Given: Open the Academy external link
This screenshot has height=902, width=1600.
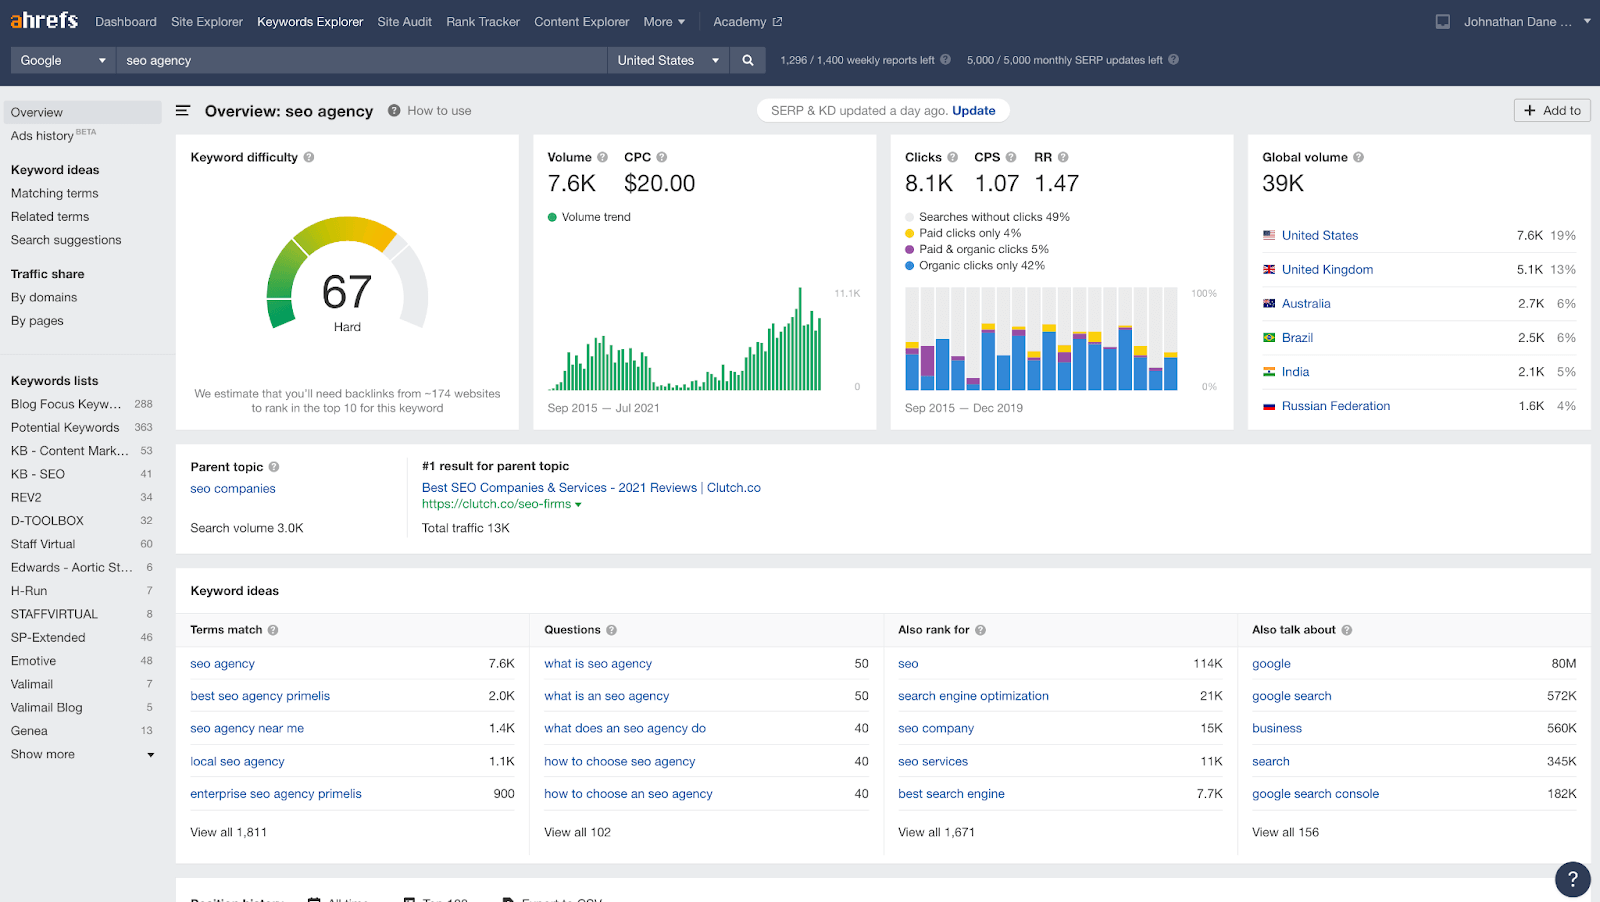Looking at the screenshot, I should pyautogui.click(x=747, y=22).
